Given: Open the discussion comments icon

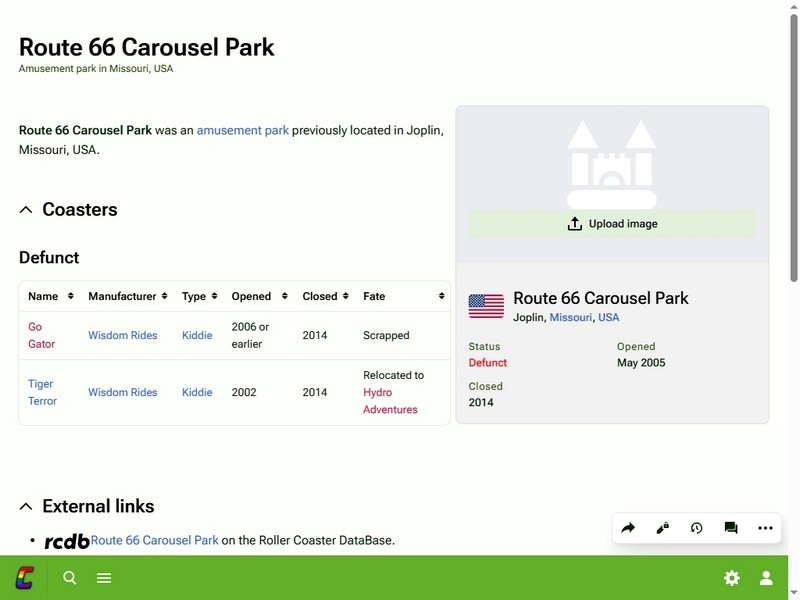Looking at the screenshot, I should coord(731,528).
